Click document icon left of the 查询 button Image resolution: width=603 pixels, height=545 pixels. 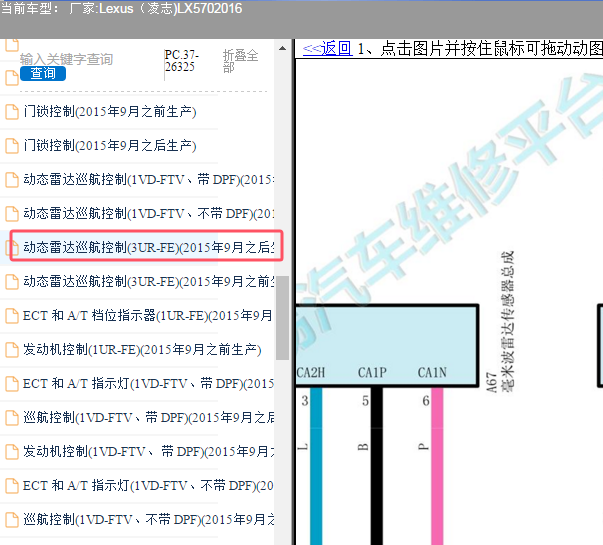click(12, 78)
